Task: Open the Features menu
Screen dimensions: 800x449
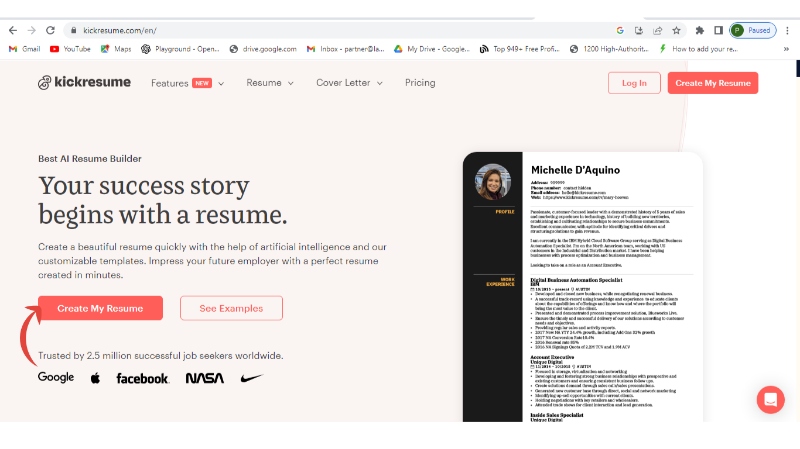Action: click(169, 83)
